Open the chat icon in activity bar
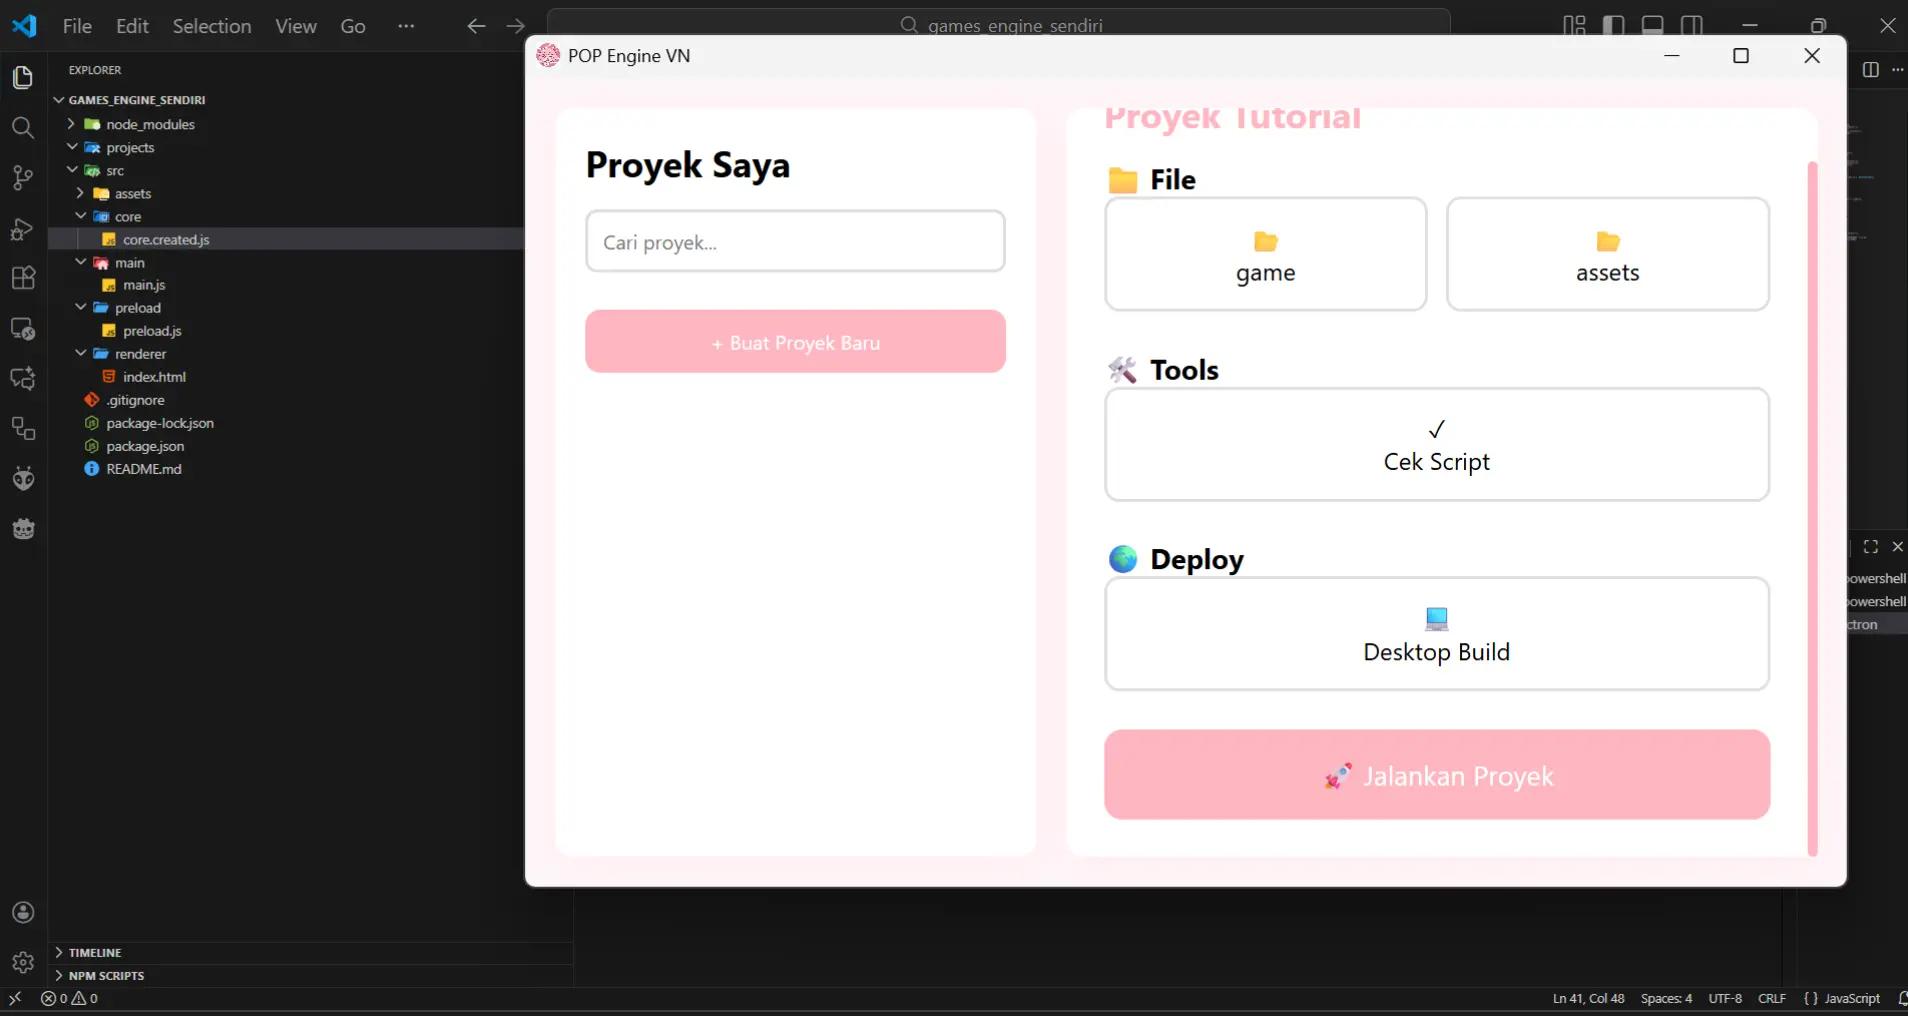Screen dimensions: 1908x1016 [23, 378]
